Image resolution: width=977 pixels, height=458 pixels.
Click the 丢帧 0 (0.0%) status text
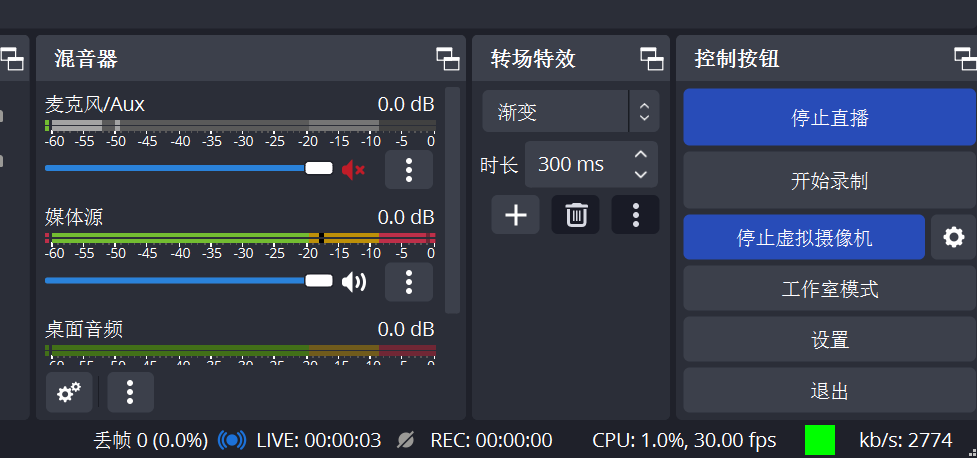[x=151, y=441]
